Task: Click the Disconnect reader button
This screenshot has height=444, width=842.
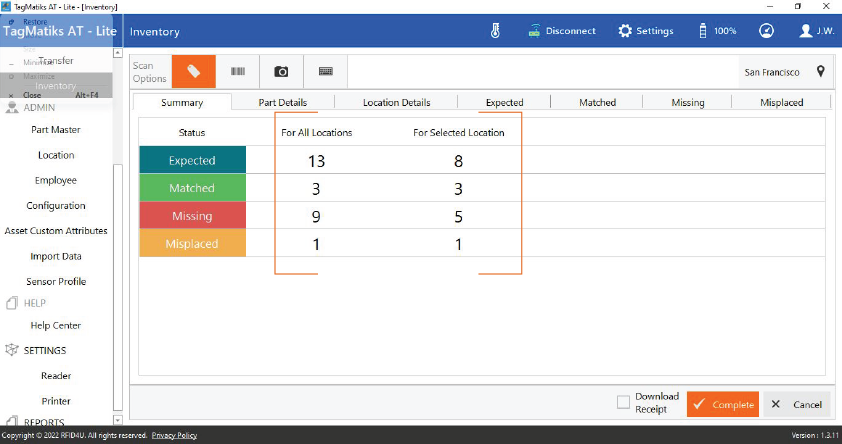Action: (x=562, y=31)
